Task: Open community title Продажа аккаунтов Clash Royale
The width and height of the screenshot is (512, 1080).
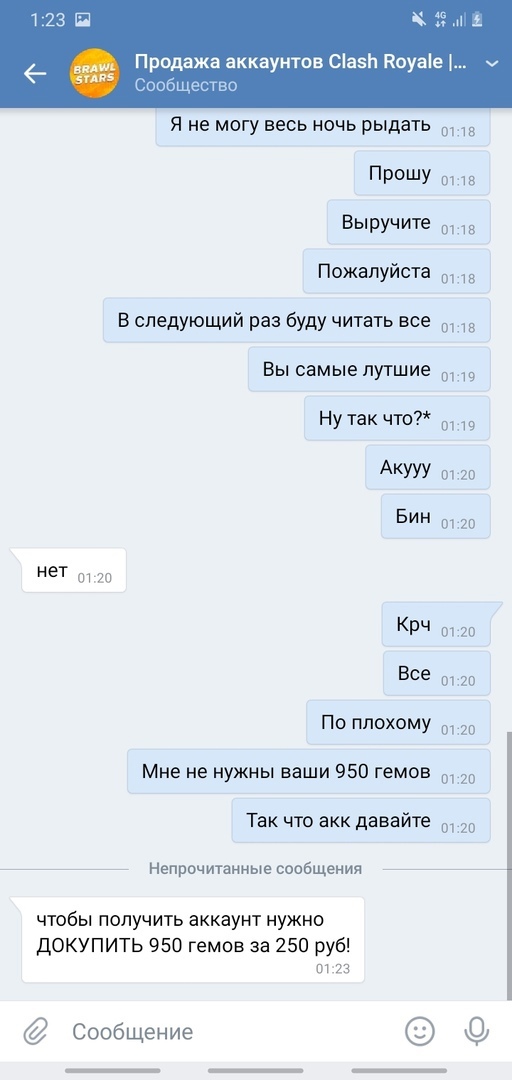Action: coord(302,62)
